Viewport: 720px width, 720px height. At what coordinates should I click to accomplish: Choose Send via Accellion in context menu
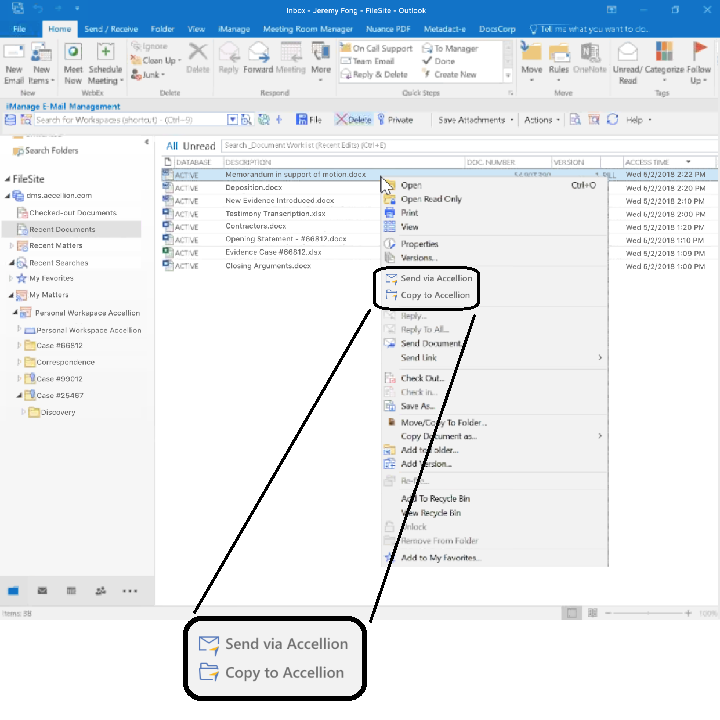tap(436, 278)
